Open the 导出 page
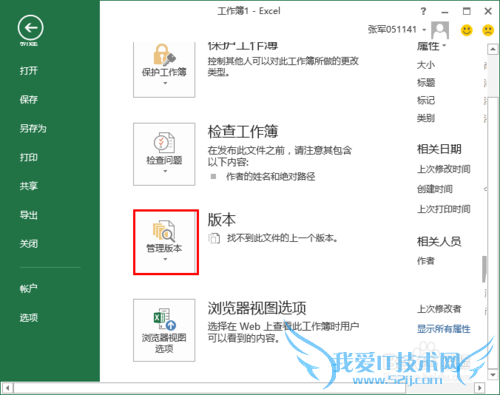The height and width of the screenshot is (395, 500). [x=29, y=215]
